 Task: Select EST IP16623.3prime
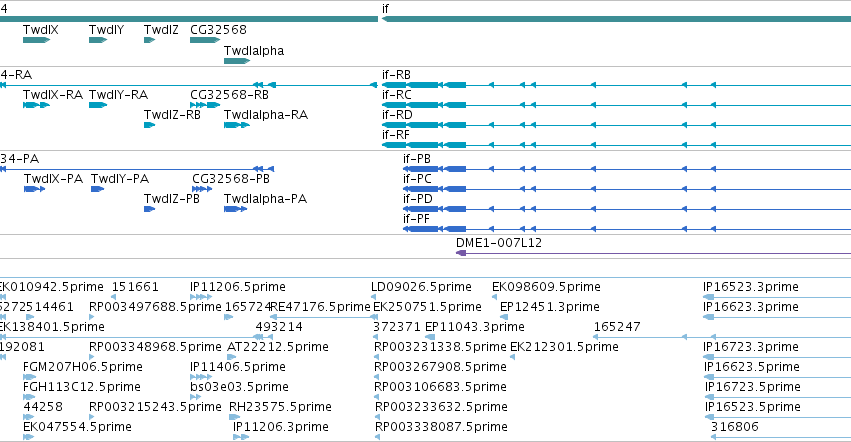click(777, 317)
